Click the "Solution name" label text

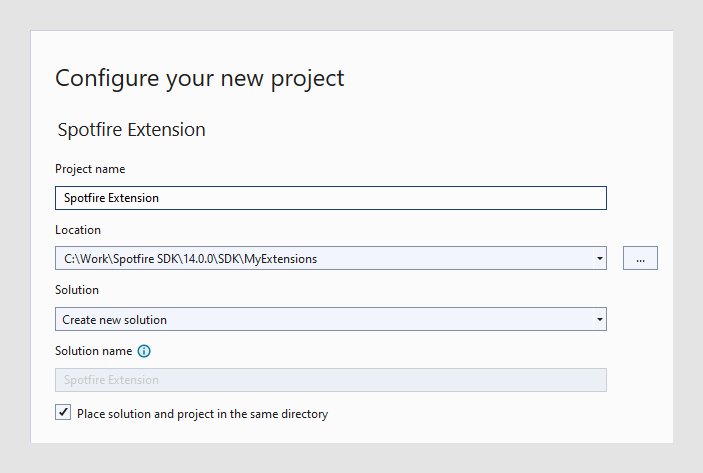click(93, 351)
